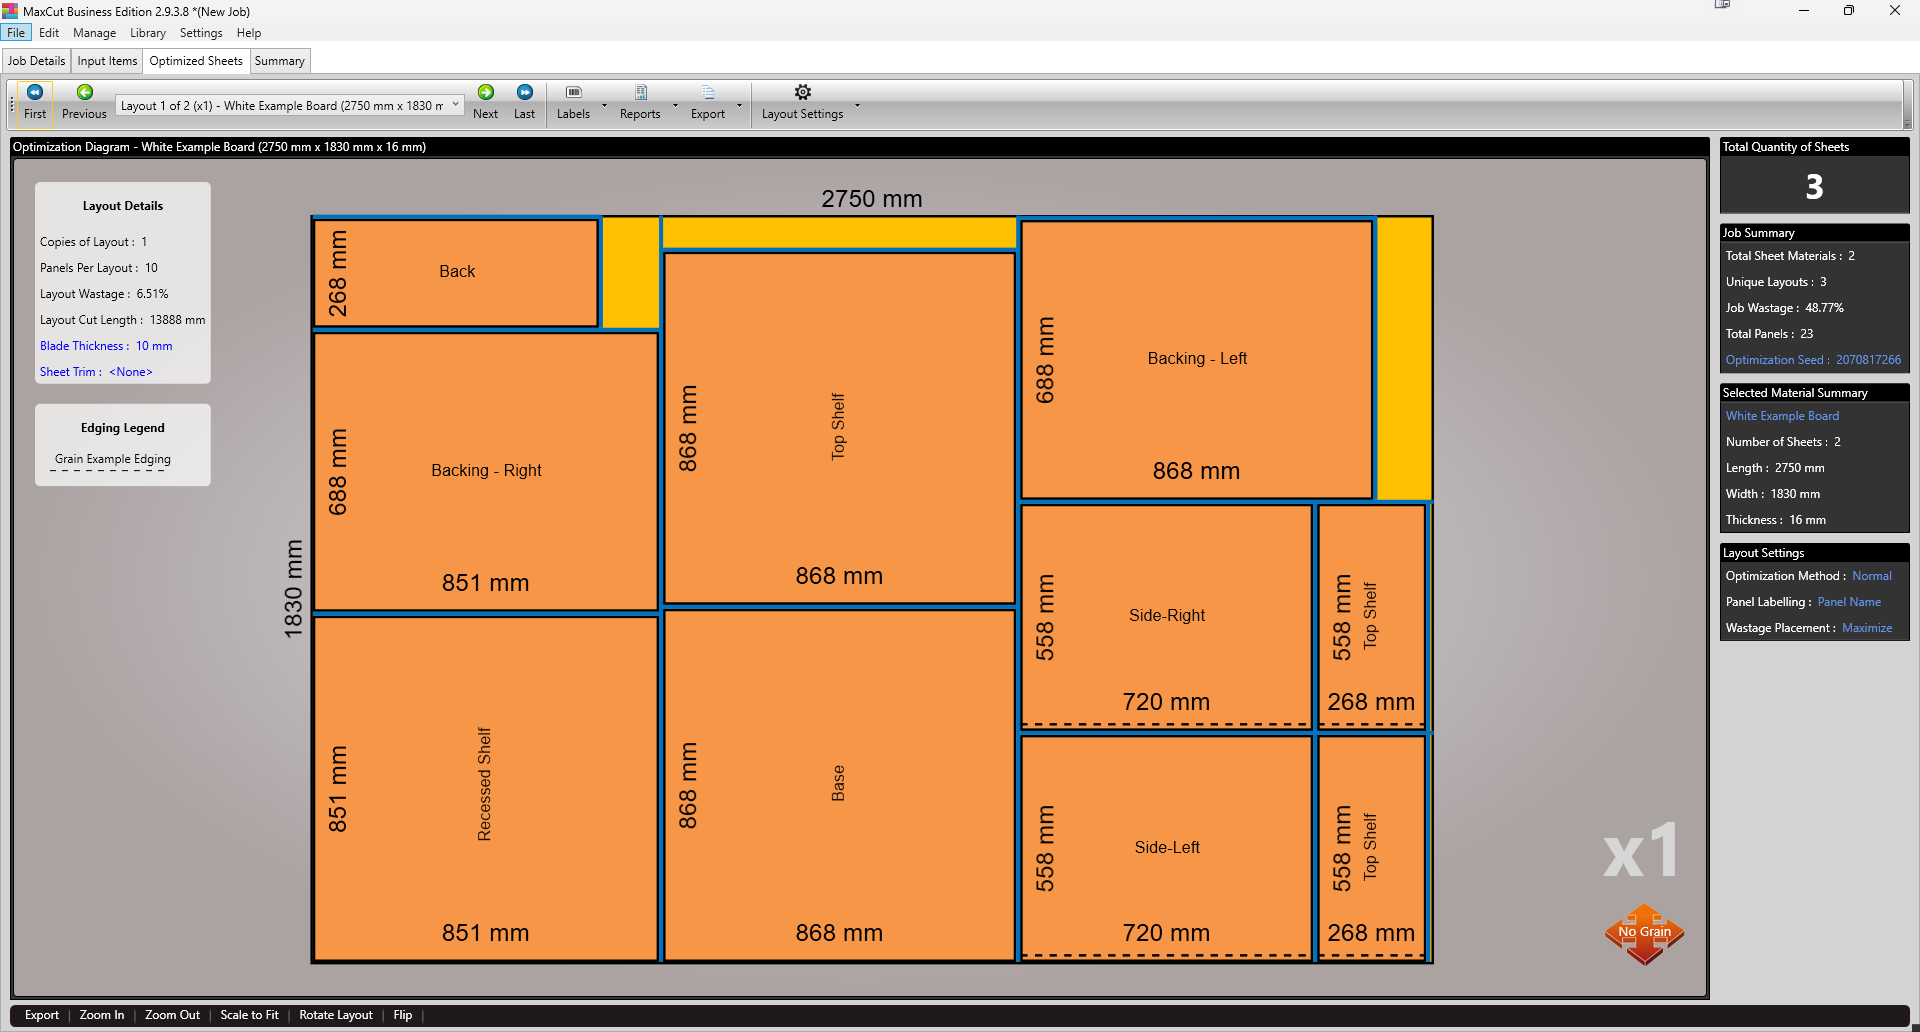Screen dimensions: 1920x1032
Task: Switch to the Summary tab
Action: [x=279, y=61]
